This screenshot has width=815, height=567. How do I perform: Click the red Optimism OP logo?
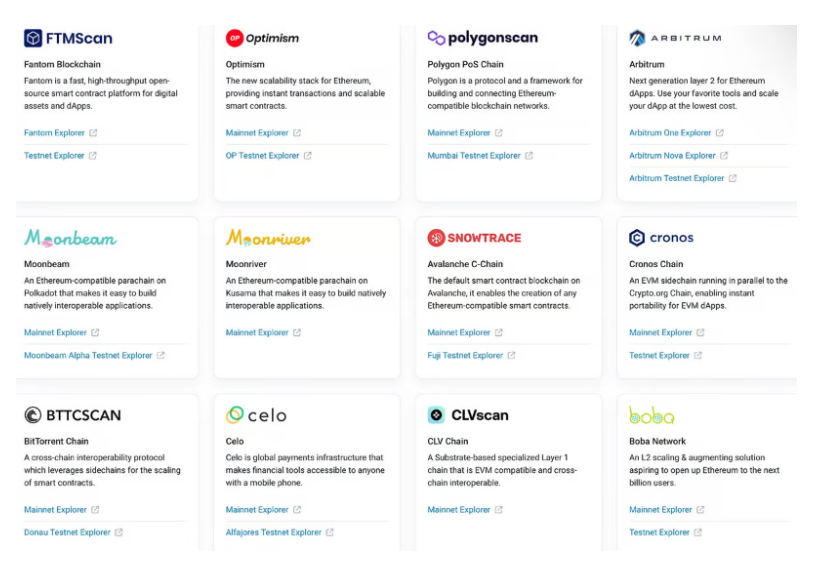click(x=234, y=38)
